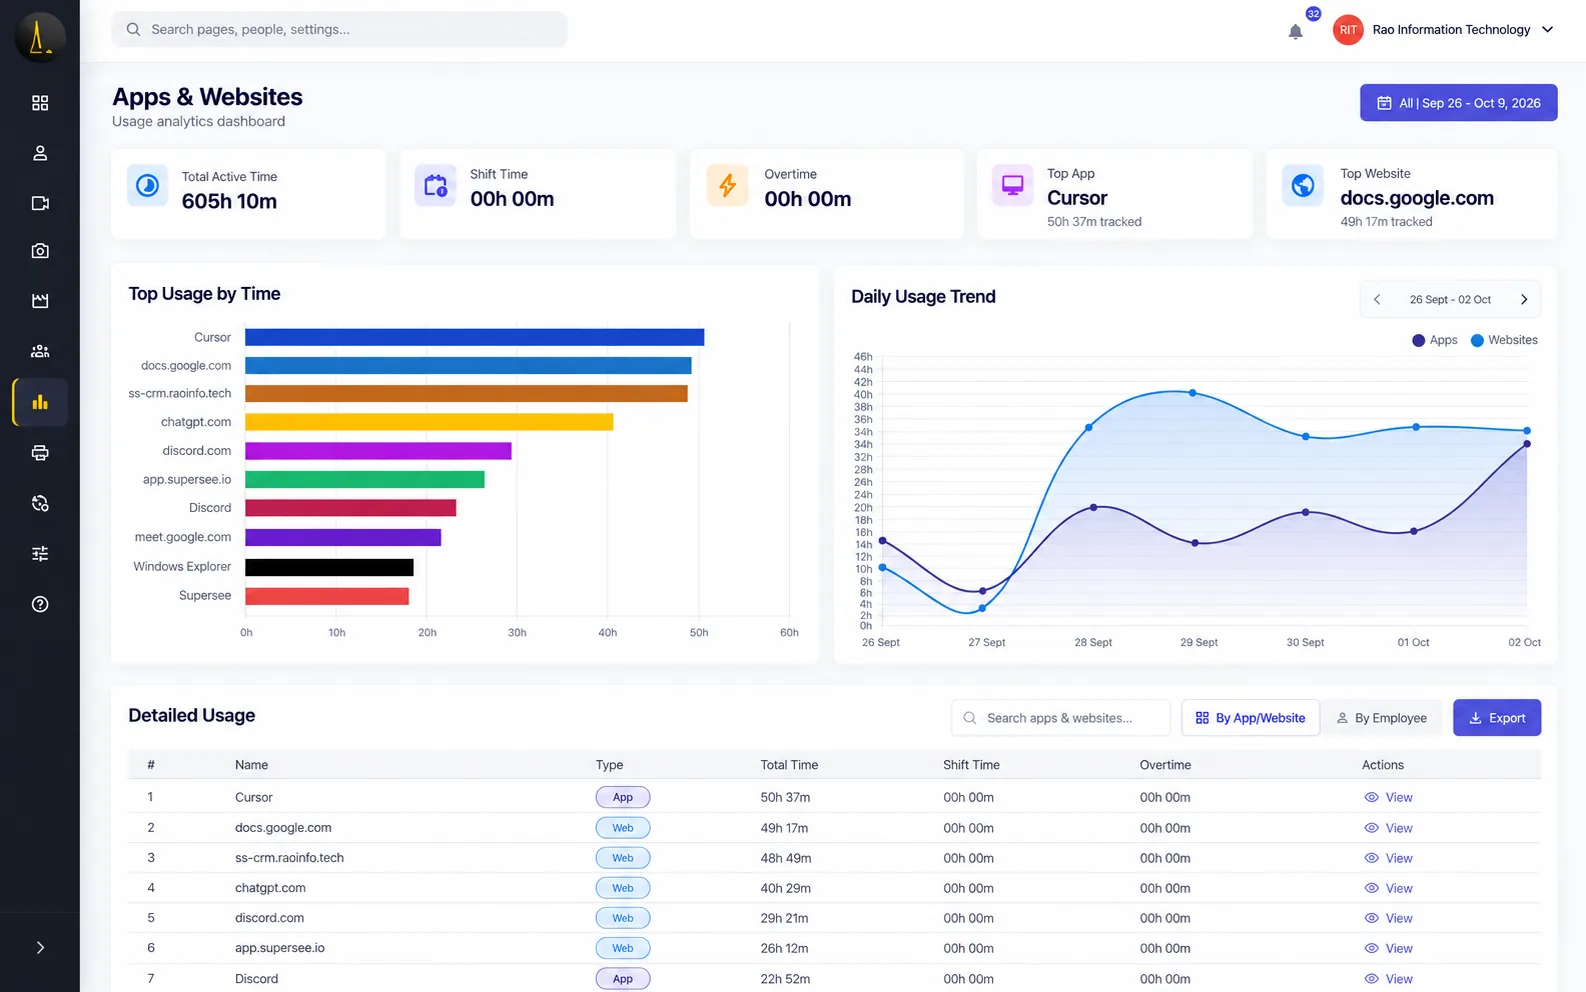
Task: Click View link for ss-crm.raoinfo.tech row
Action: (1388, 858)
